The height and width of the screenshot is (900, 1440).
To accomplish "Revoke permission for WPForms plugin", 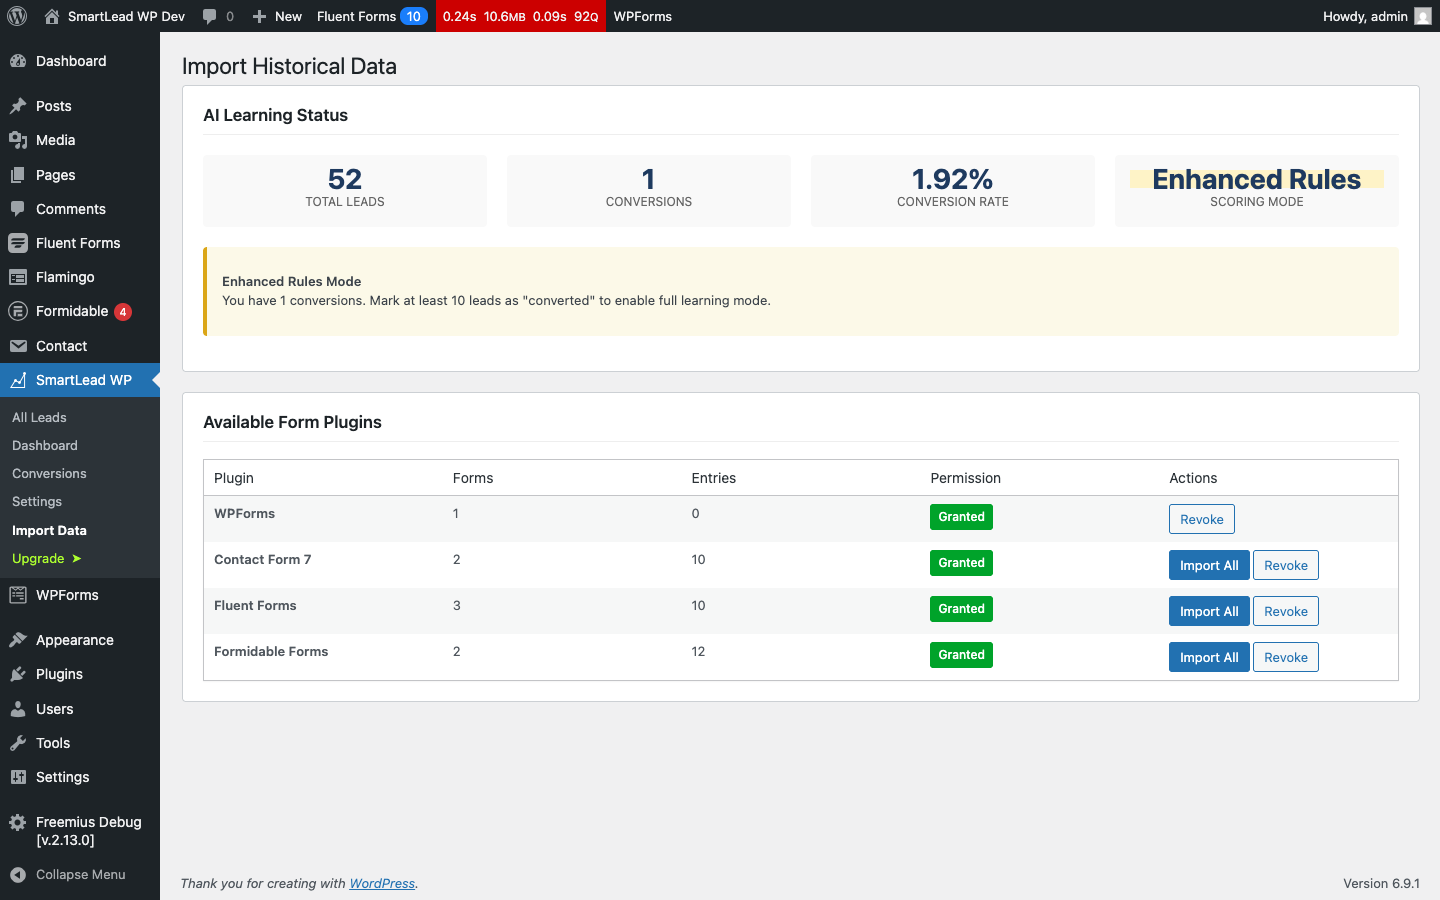I will tap(1201, 519).
